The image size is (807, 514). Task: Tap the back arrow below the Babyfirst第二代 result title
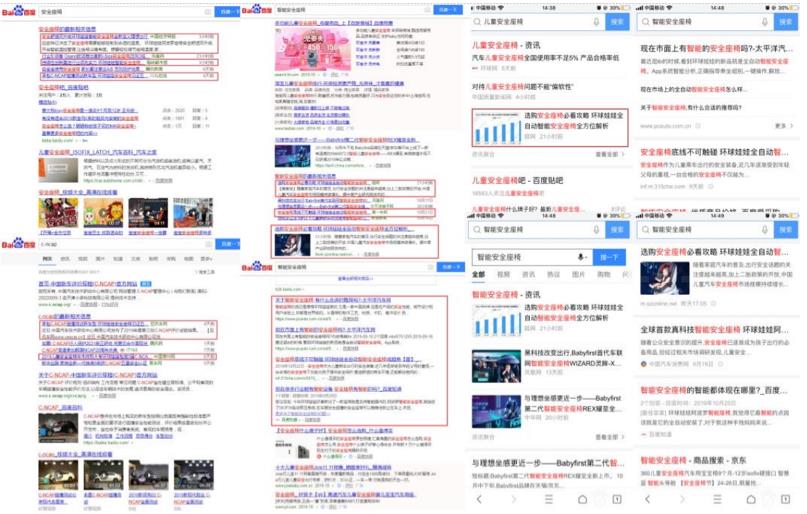479,499
